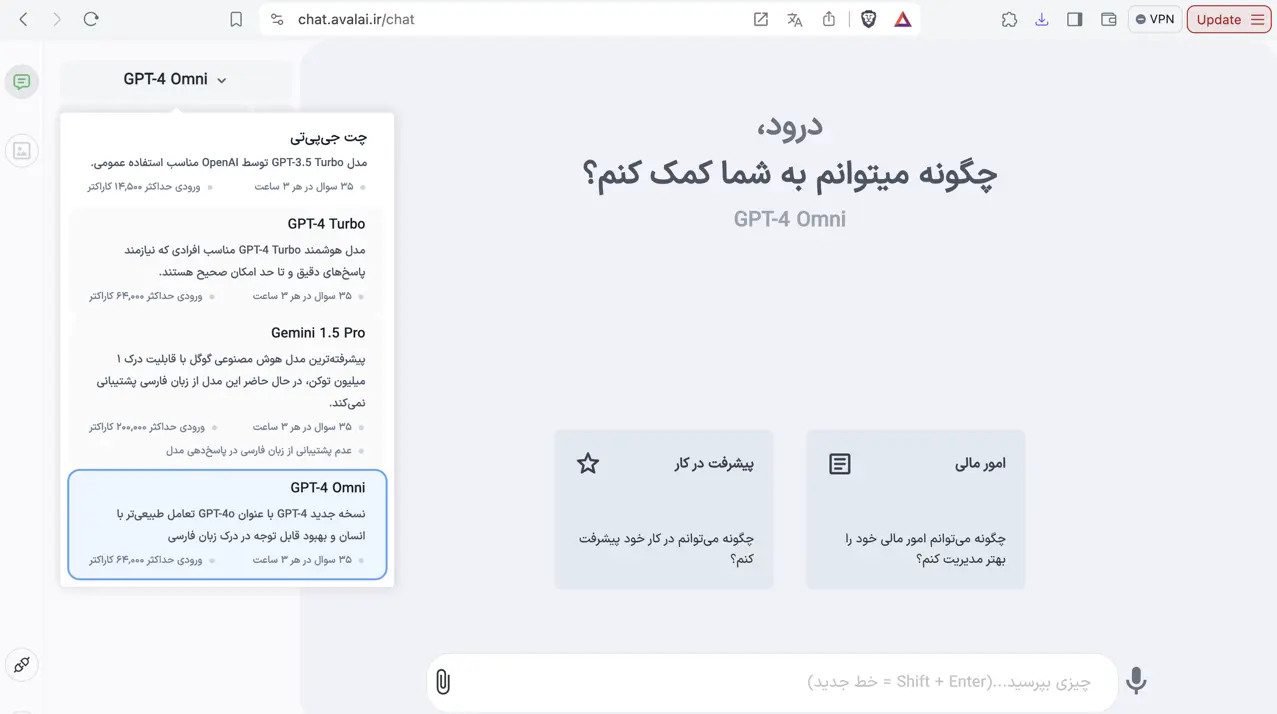Share this page icon

tap(829, 19)
